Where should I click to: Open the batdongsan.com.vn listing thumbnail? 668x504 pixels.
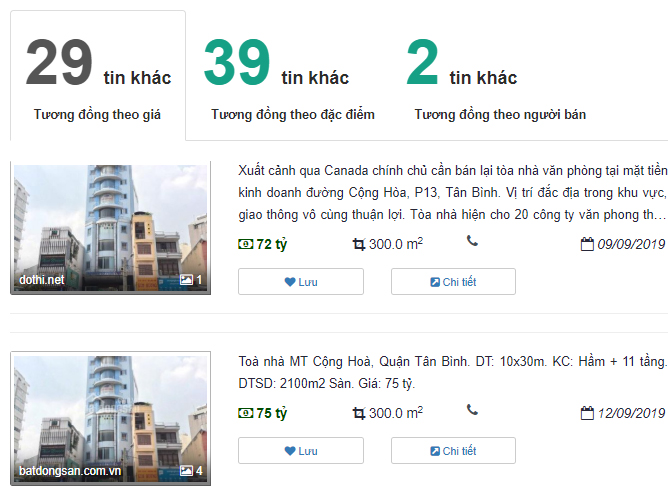coord(110,418)
